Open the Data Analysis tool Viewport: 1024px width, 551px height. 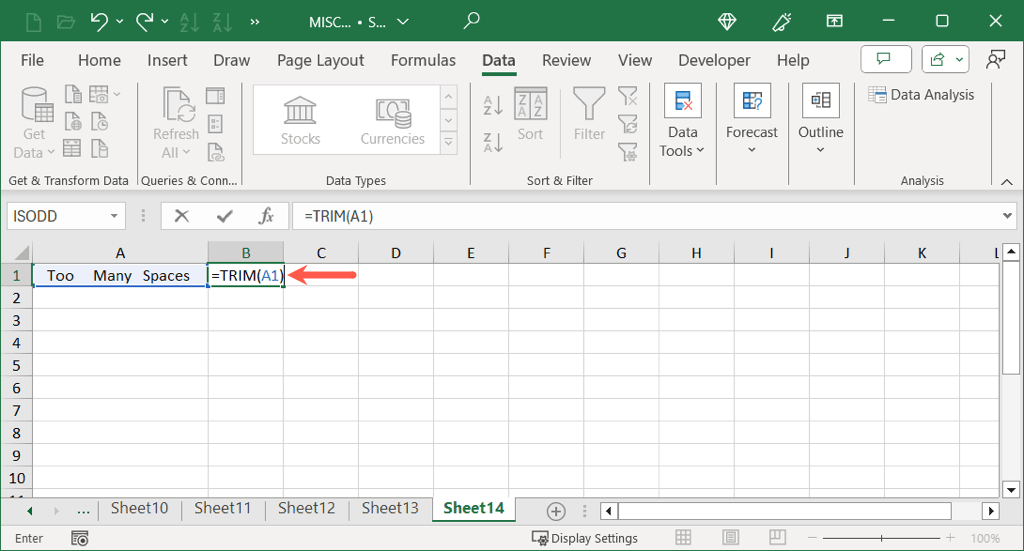pyautogui.click(x=921, y=95)
